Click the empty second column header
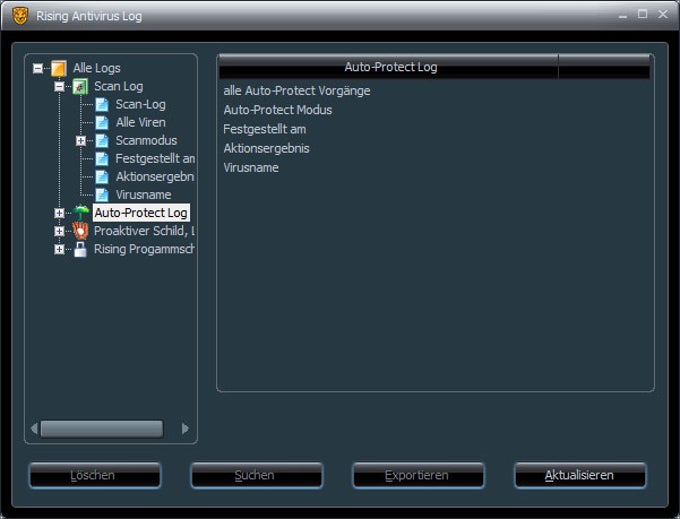 pyautogui.click(x=604, y=67)
